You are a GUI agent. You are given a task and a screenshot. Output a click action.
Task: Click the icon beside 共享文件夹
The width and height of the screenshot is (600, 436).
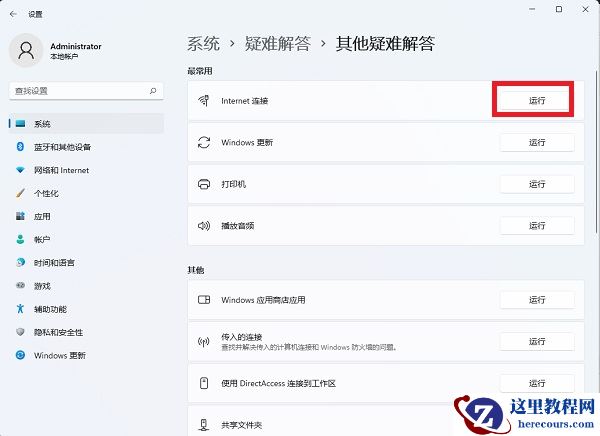(204, 425)
